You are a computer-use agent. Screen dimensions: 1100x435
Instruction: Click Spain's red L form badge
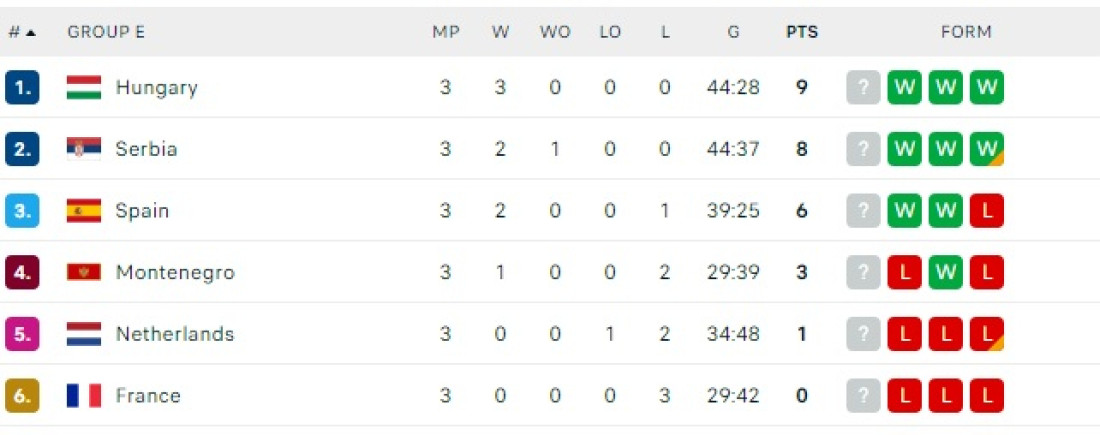(986, 211)
